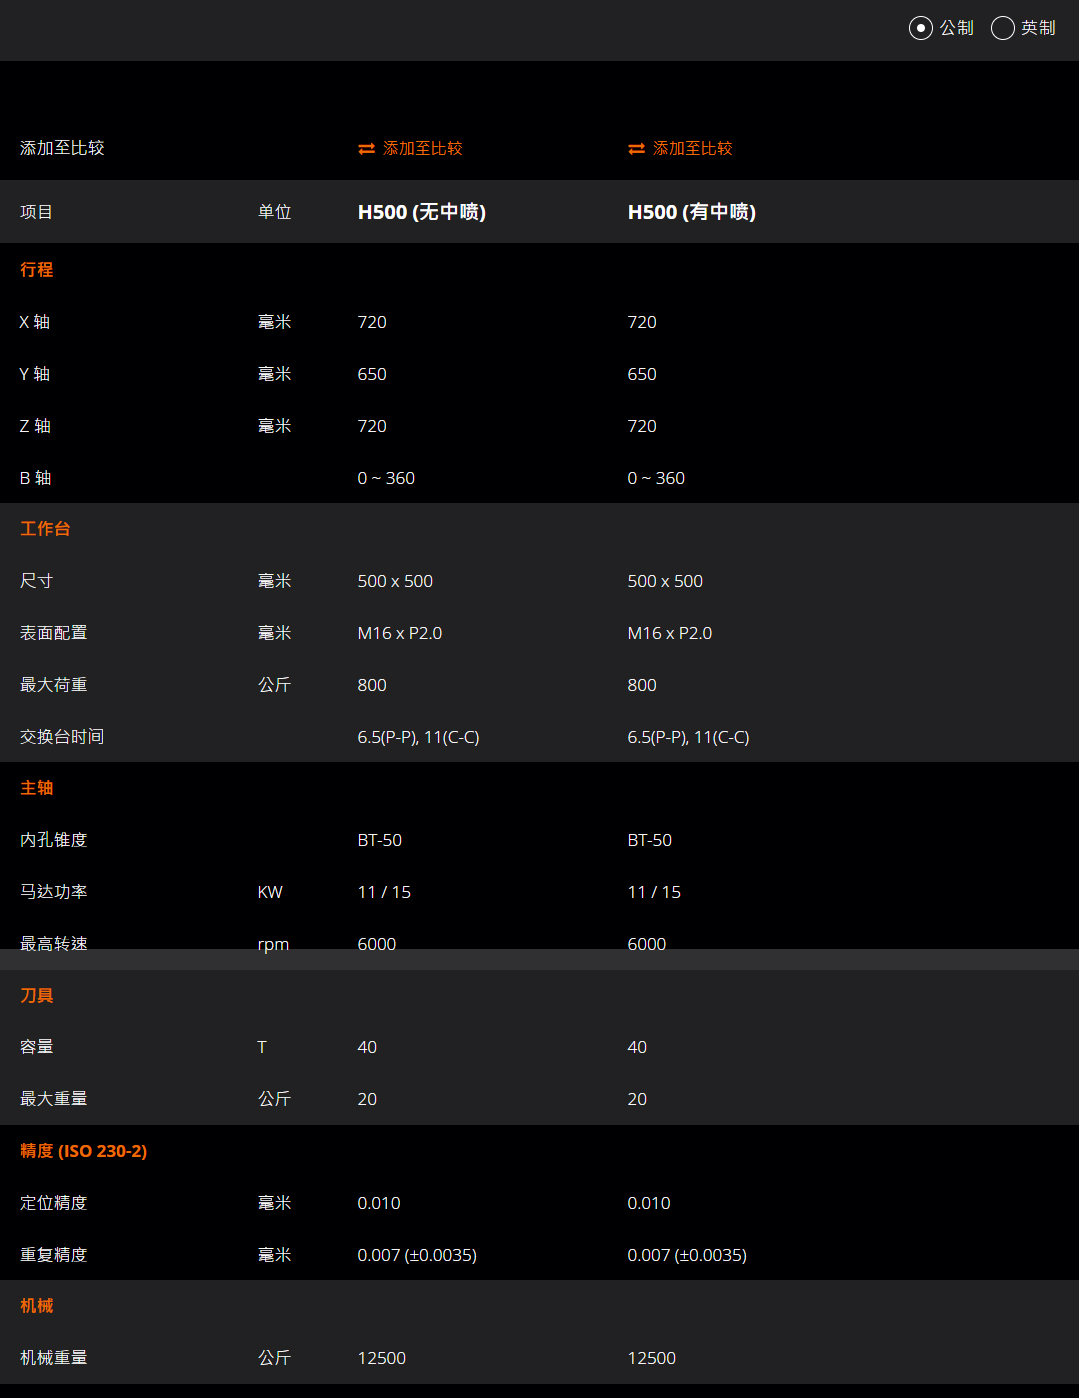1079x1398 pixels.
Task: Click the 项目 column header
Action: click(x=36, y=212)
